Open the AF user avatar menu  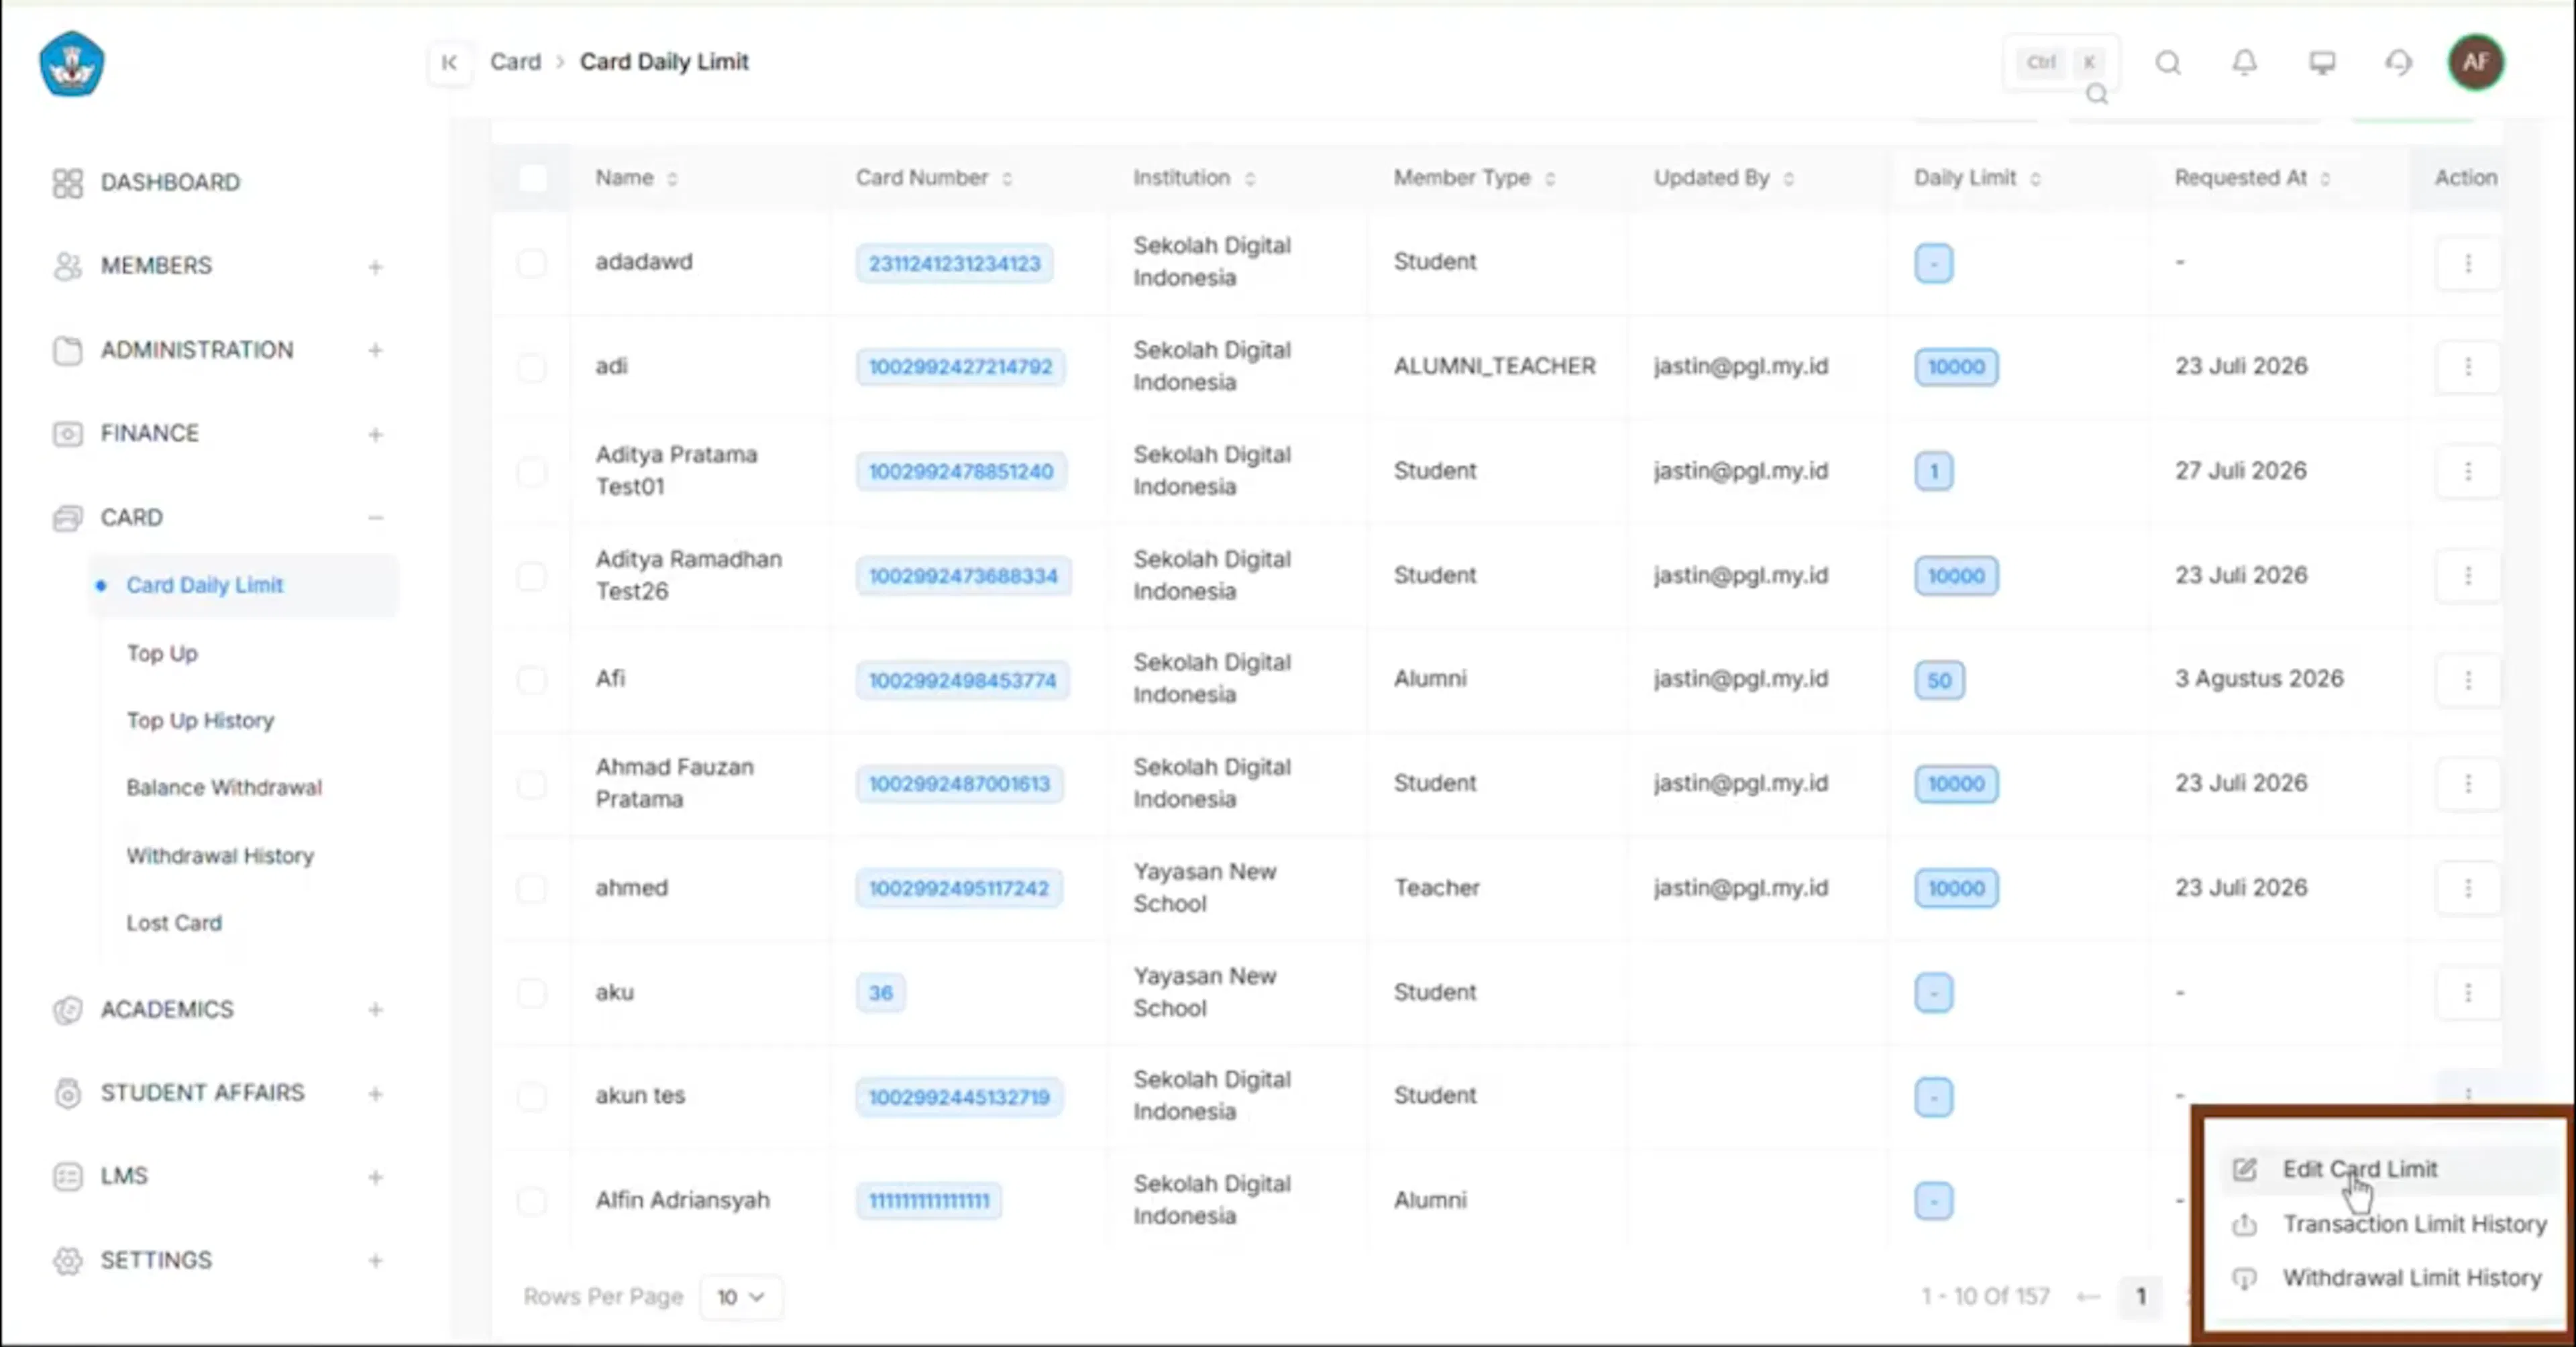pos(2475,62)
